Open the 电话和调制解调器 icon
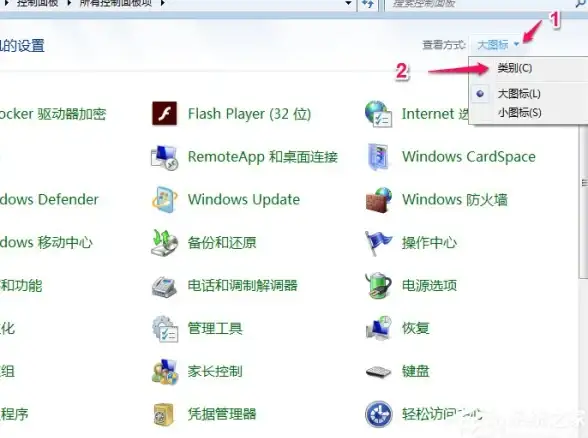The height and width of the screenshot is (438, 588). tap(164, 286)
